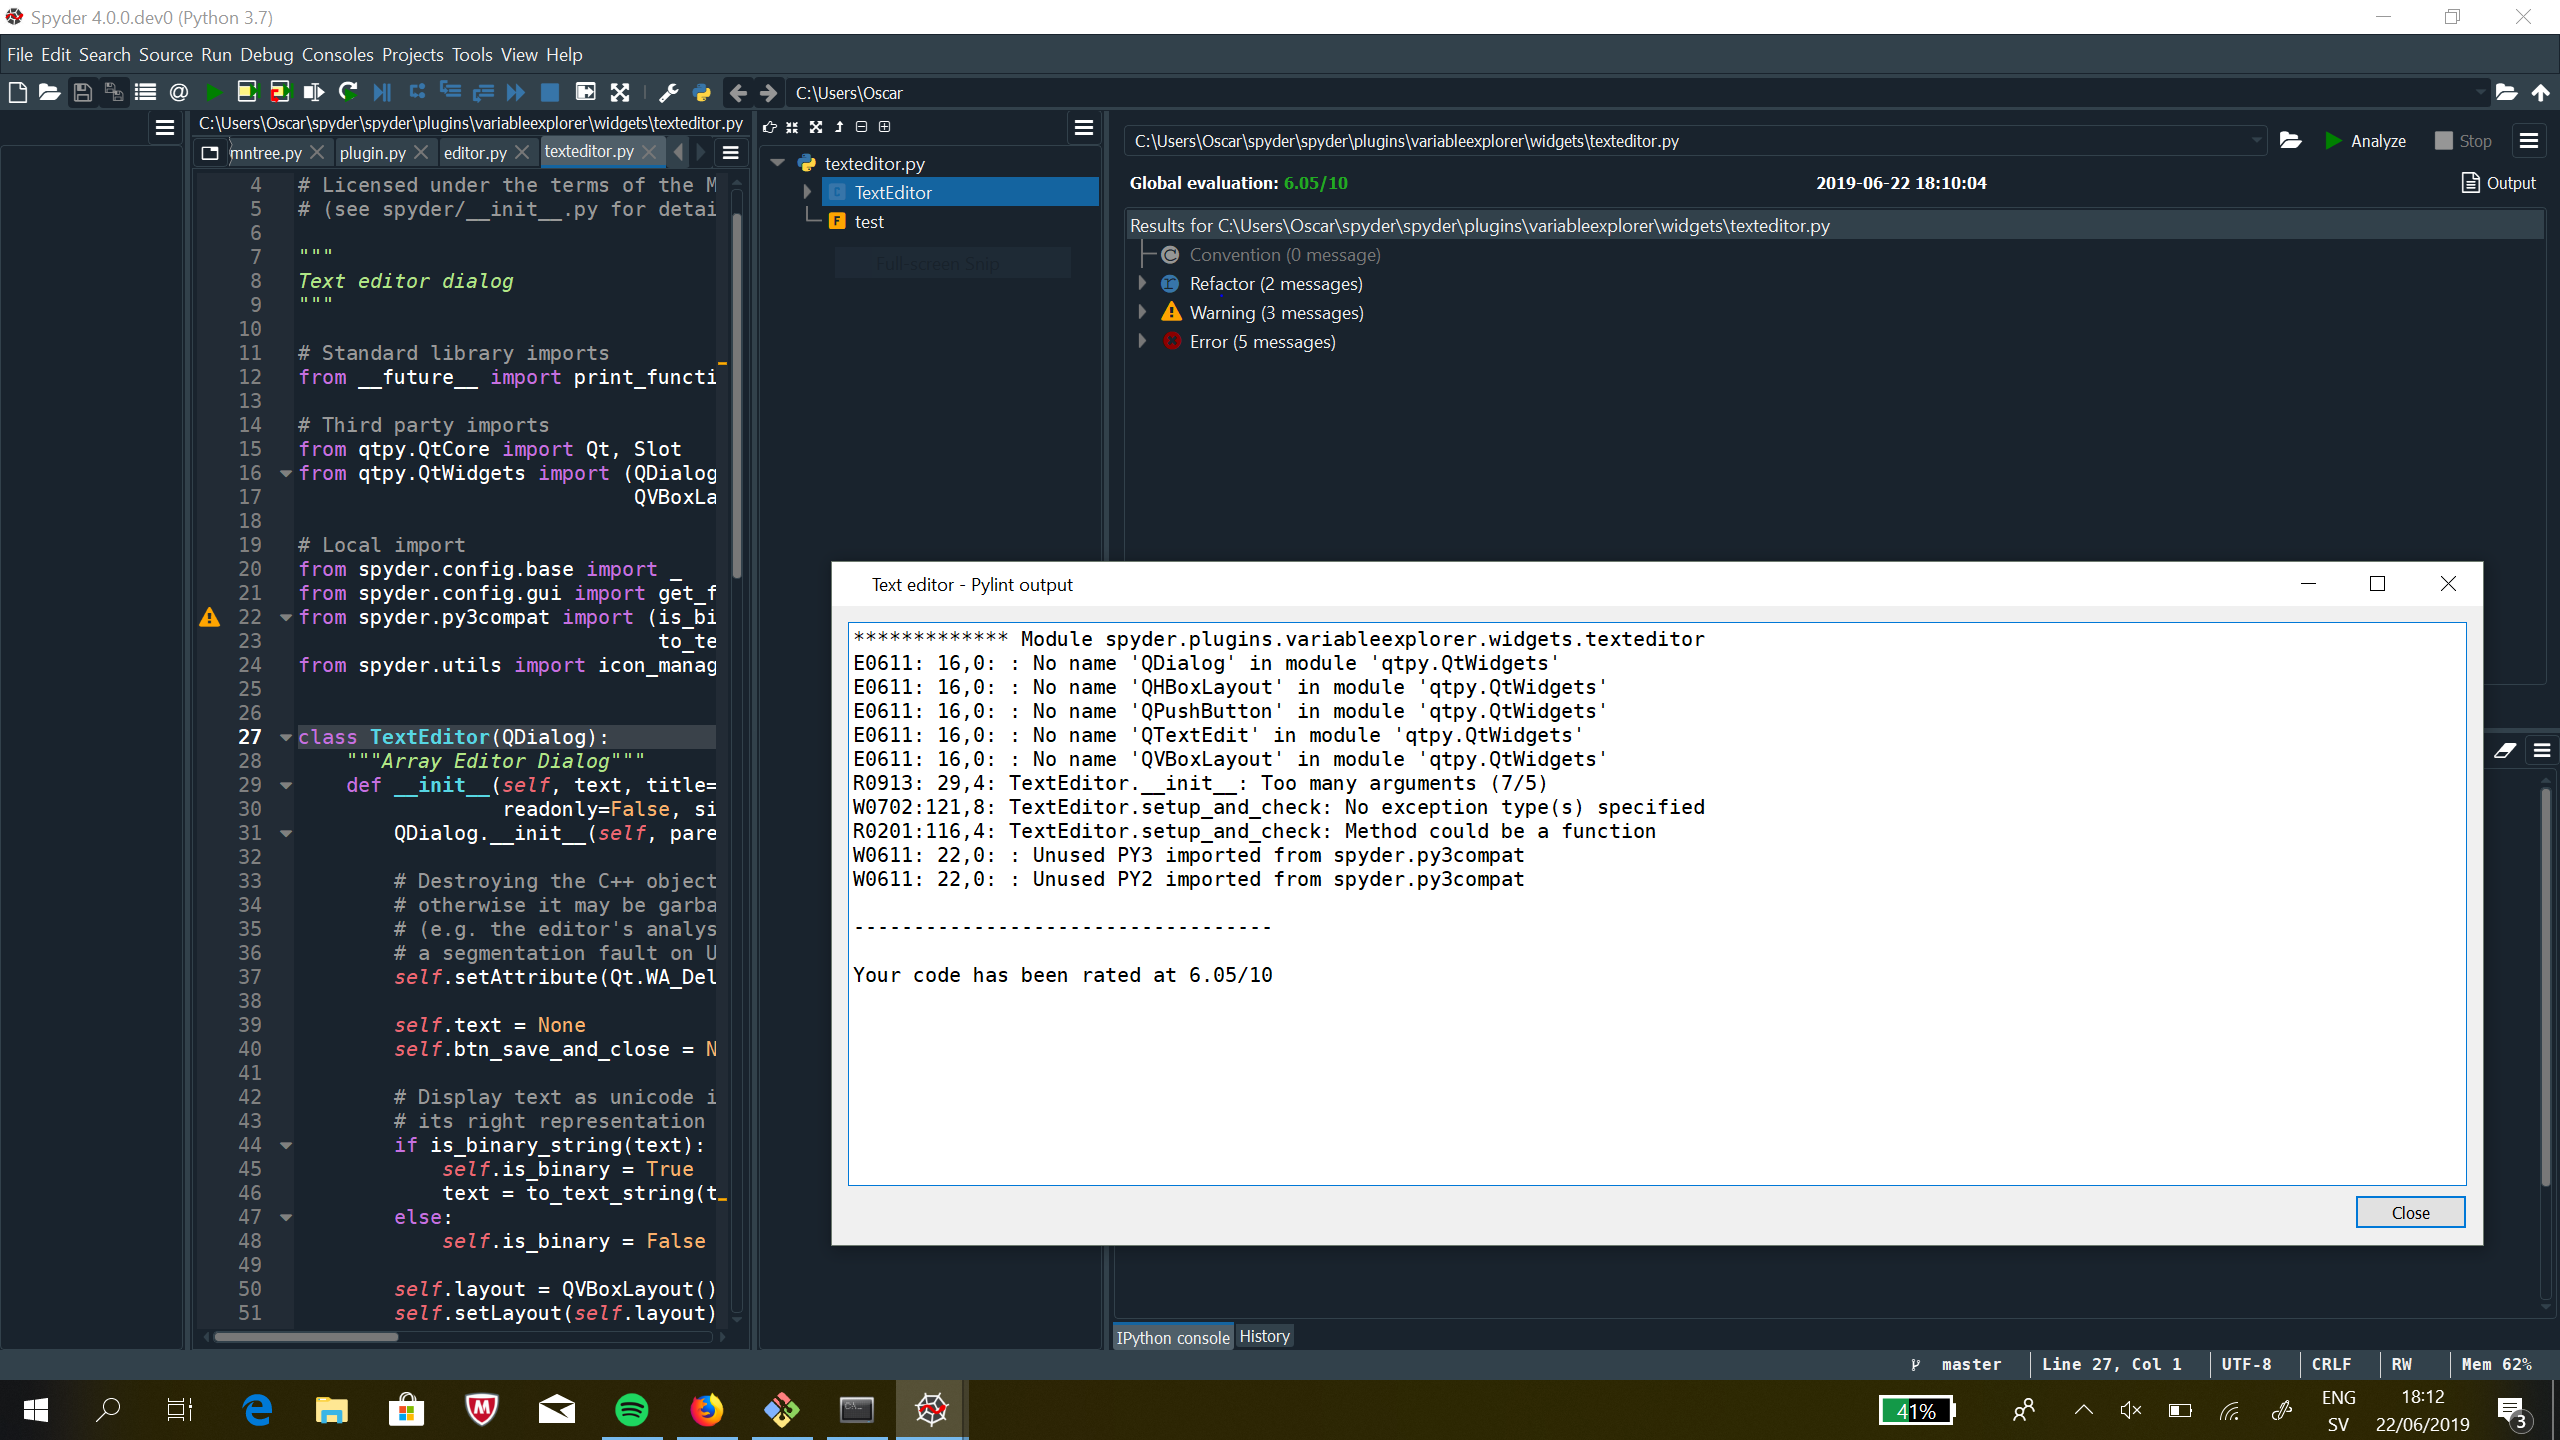The width and height of the screenshot is (2560, 1440).
Task: Select the Spyder taskbar icon
Action: point(930,1409)
